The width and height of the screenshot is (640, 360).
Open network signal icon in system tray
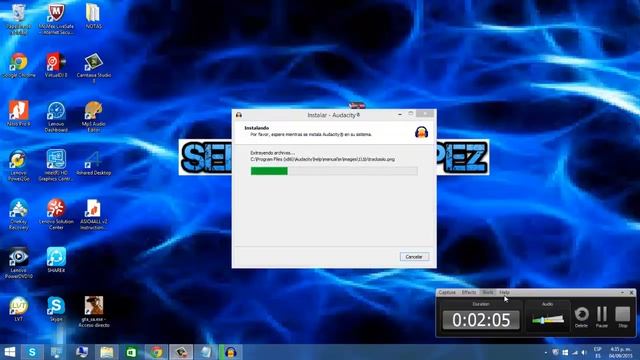click(575, 352)
